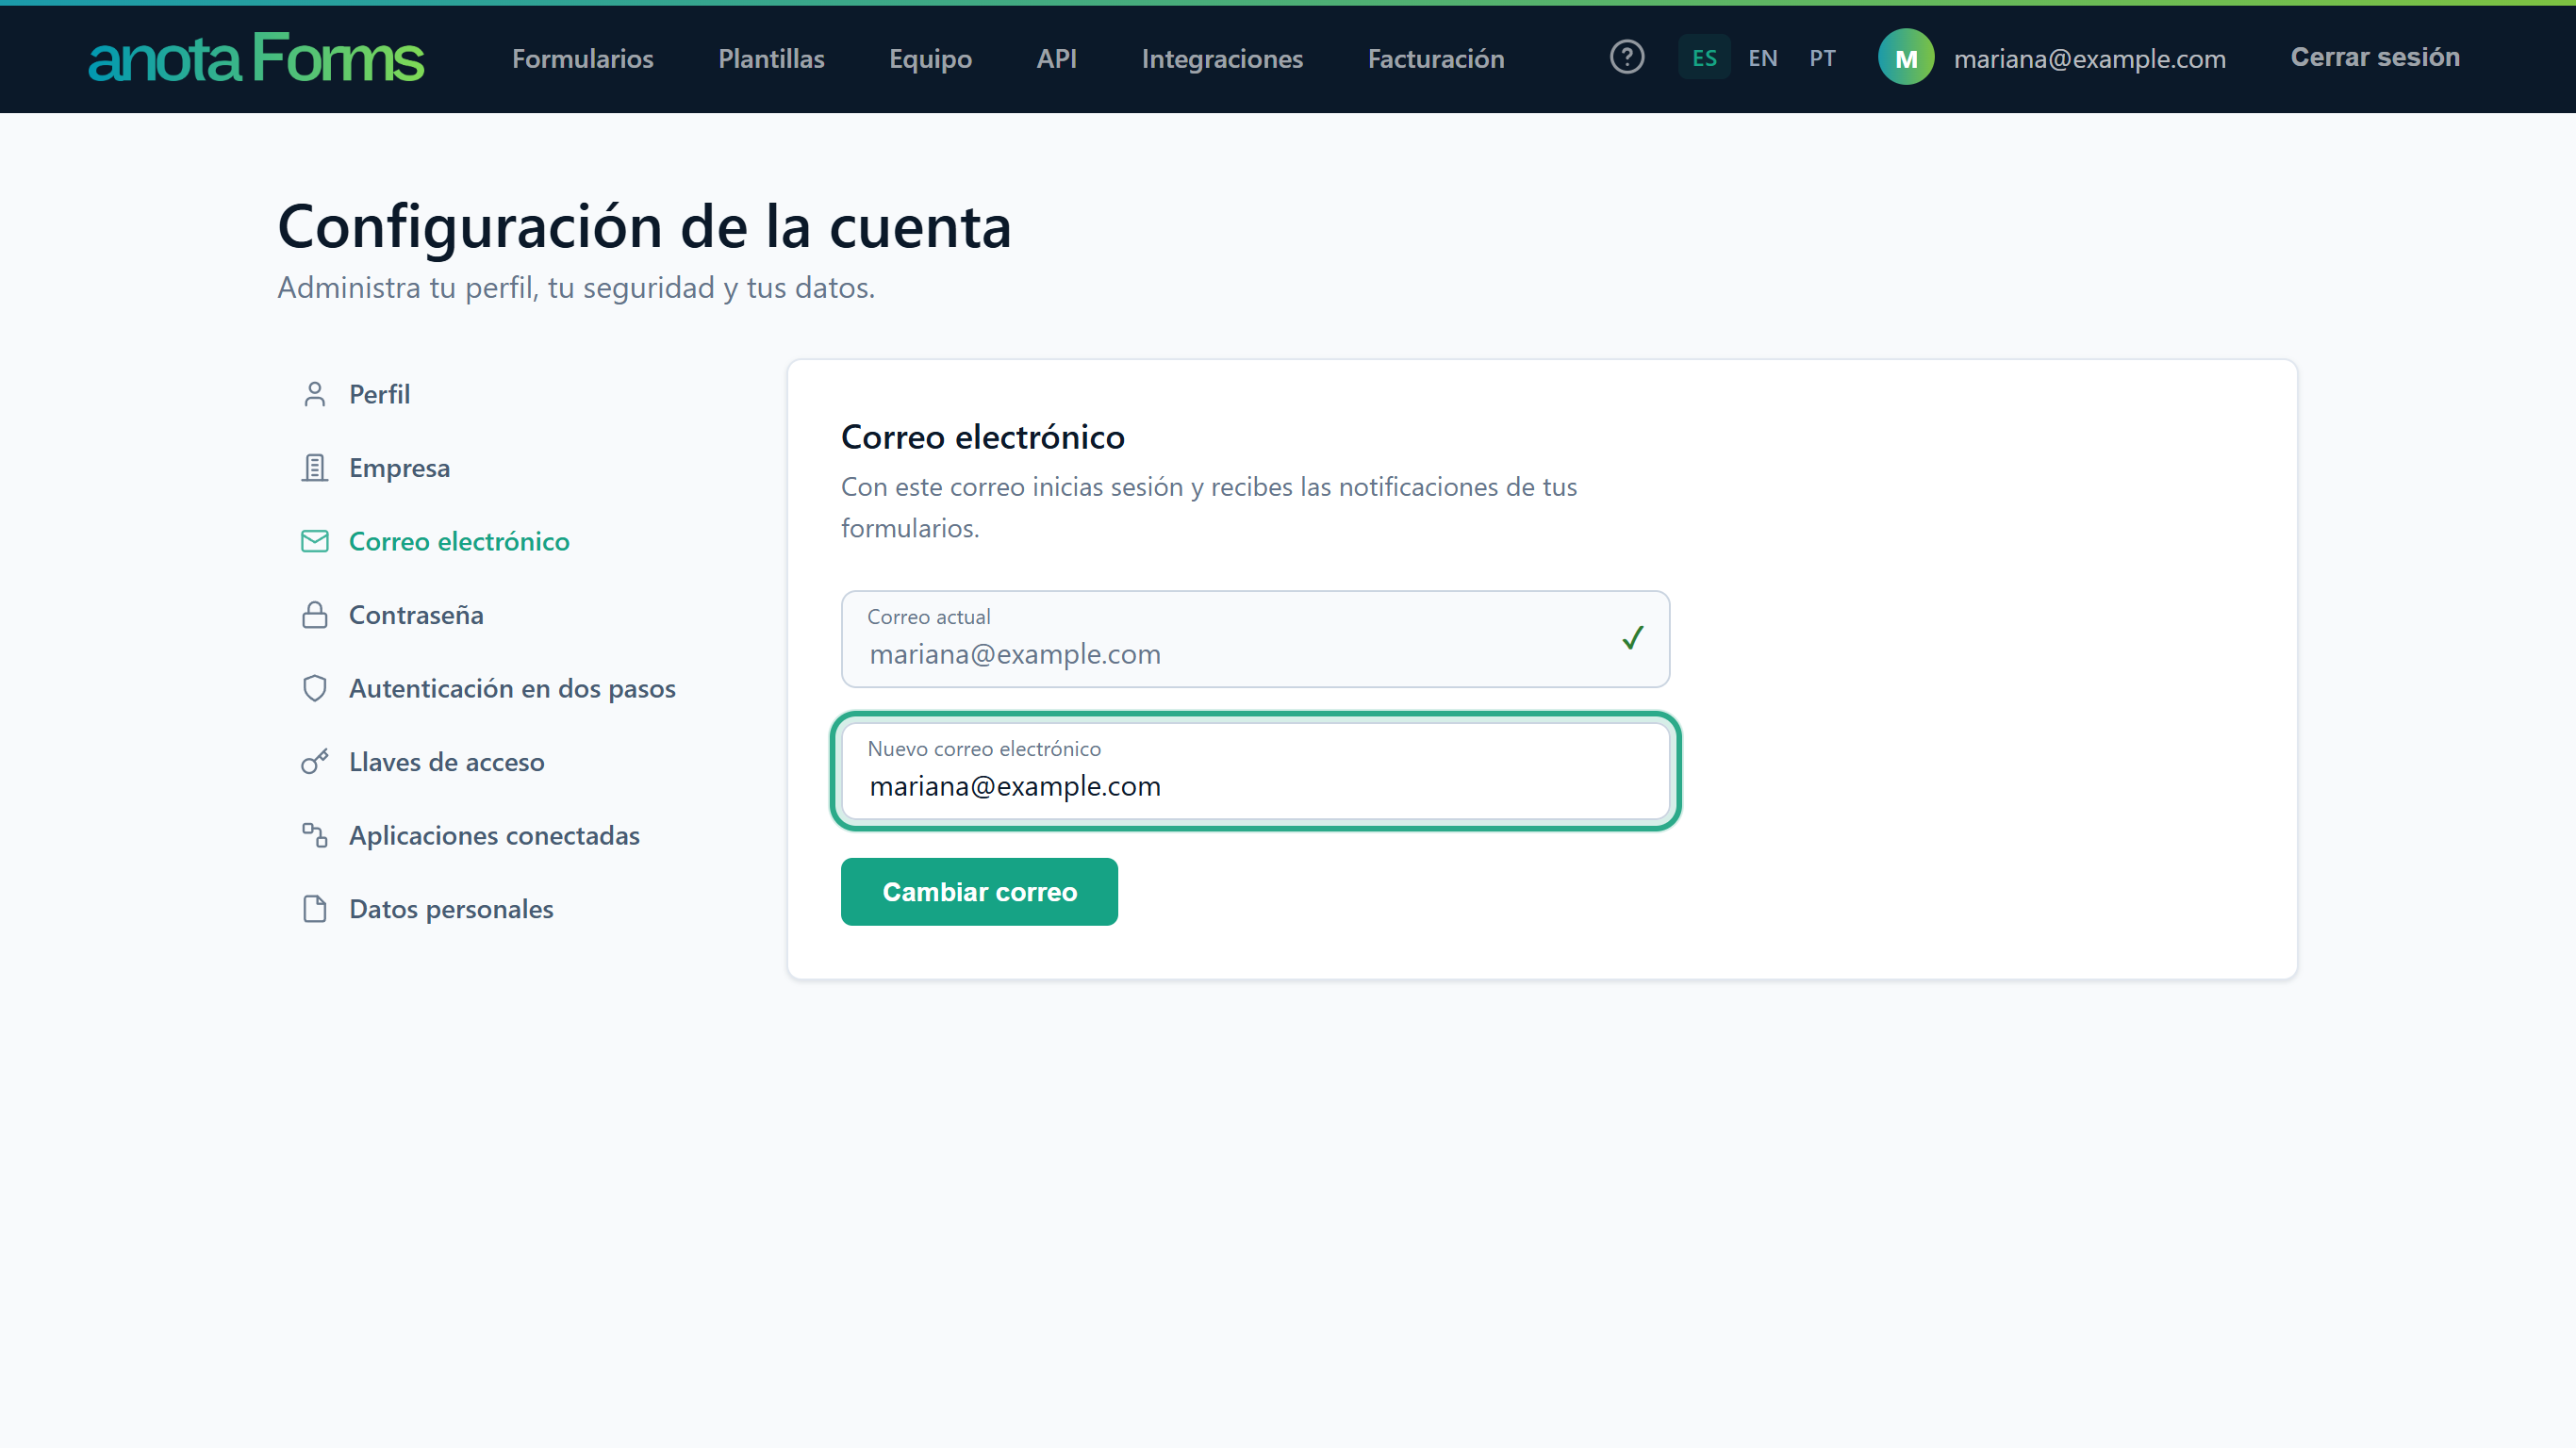Switch language to EN

[1763, 58]
